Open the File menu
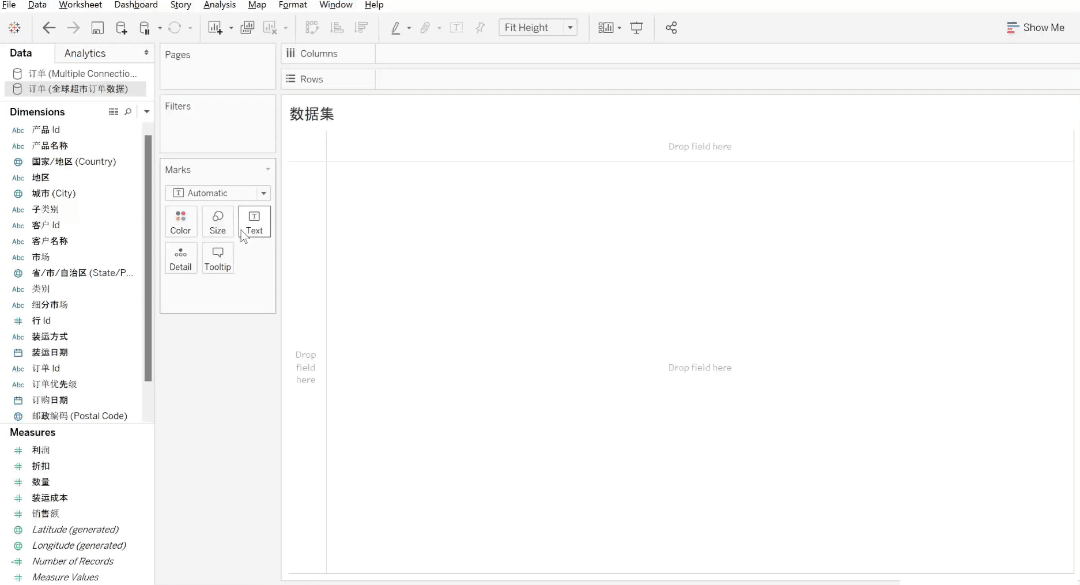 (x=9, y=5)
